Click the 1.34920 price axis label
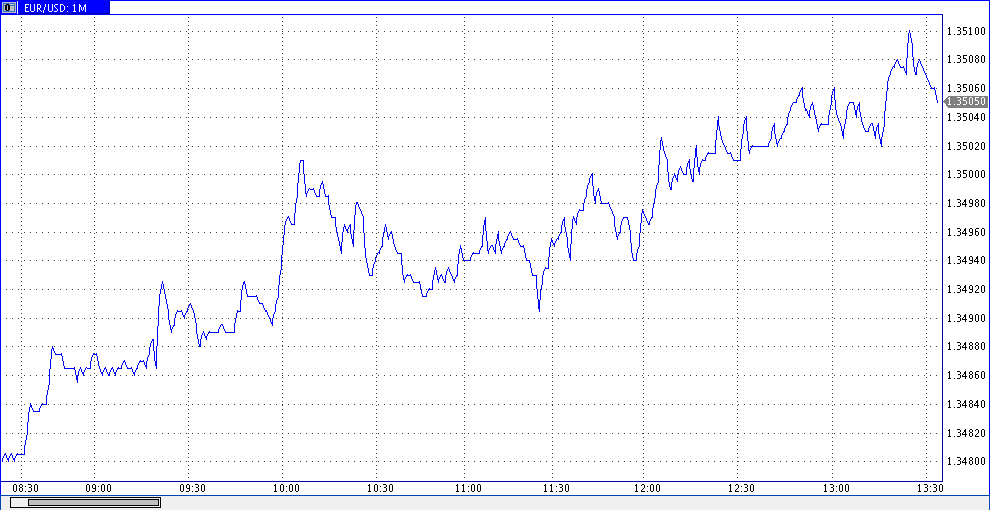990x510 pixels. click(x=967, y=290)
